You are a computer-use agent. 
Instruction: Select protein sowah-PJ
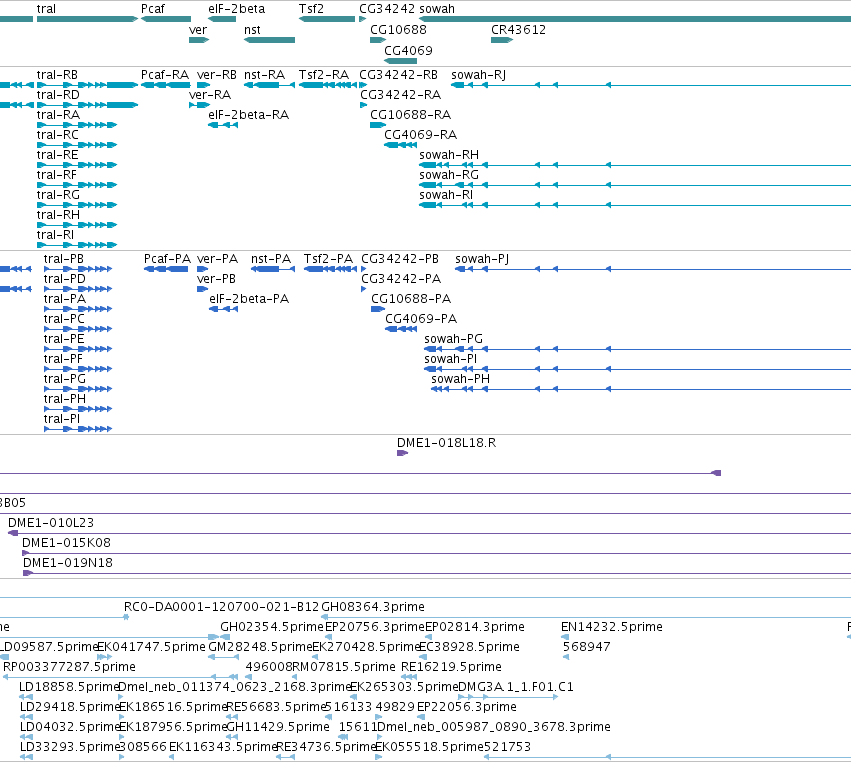point(482,259)
